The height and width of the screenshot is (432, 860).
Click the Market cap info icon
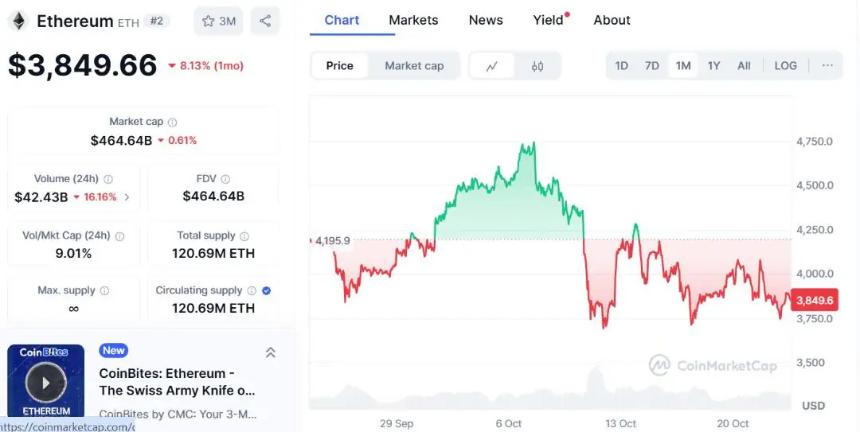(172, 122)
